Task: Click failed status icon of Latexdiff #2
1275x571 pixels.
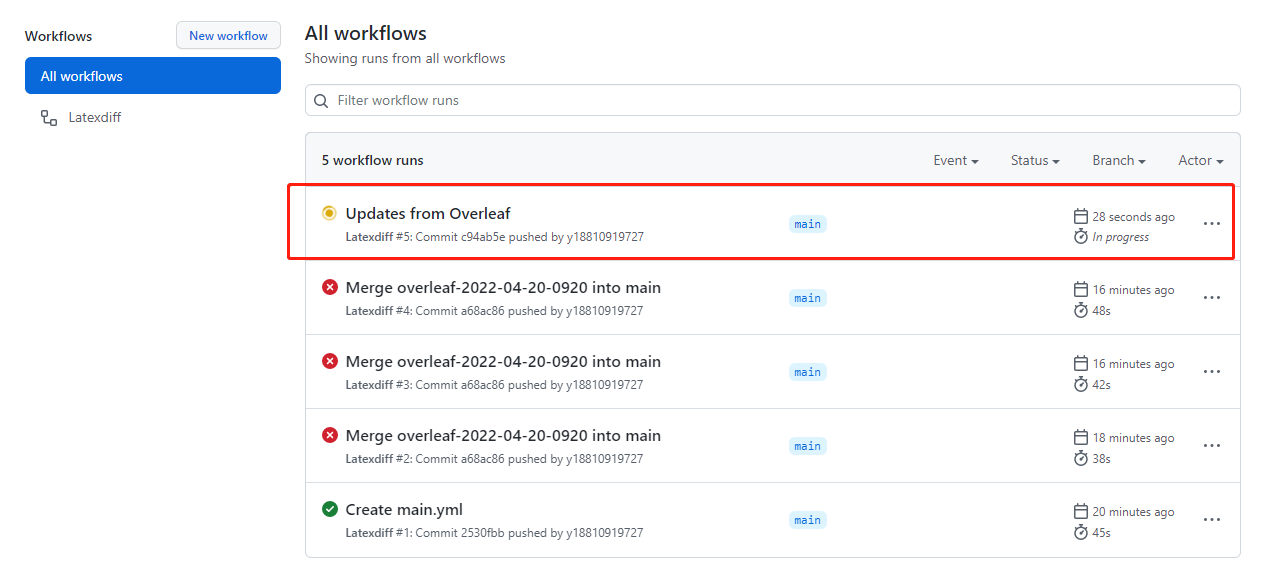Action: (x=329, y=435)
